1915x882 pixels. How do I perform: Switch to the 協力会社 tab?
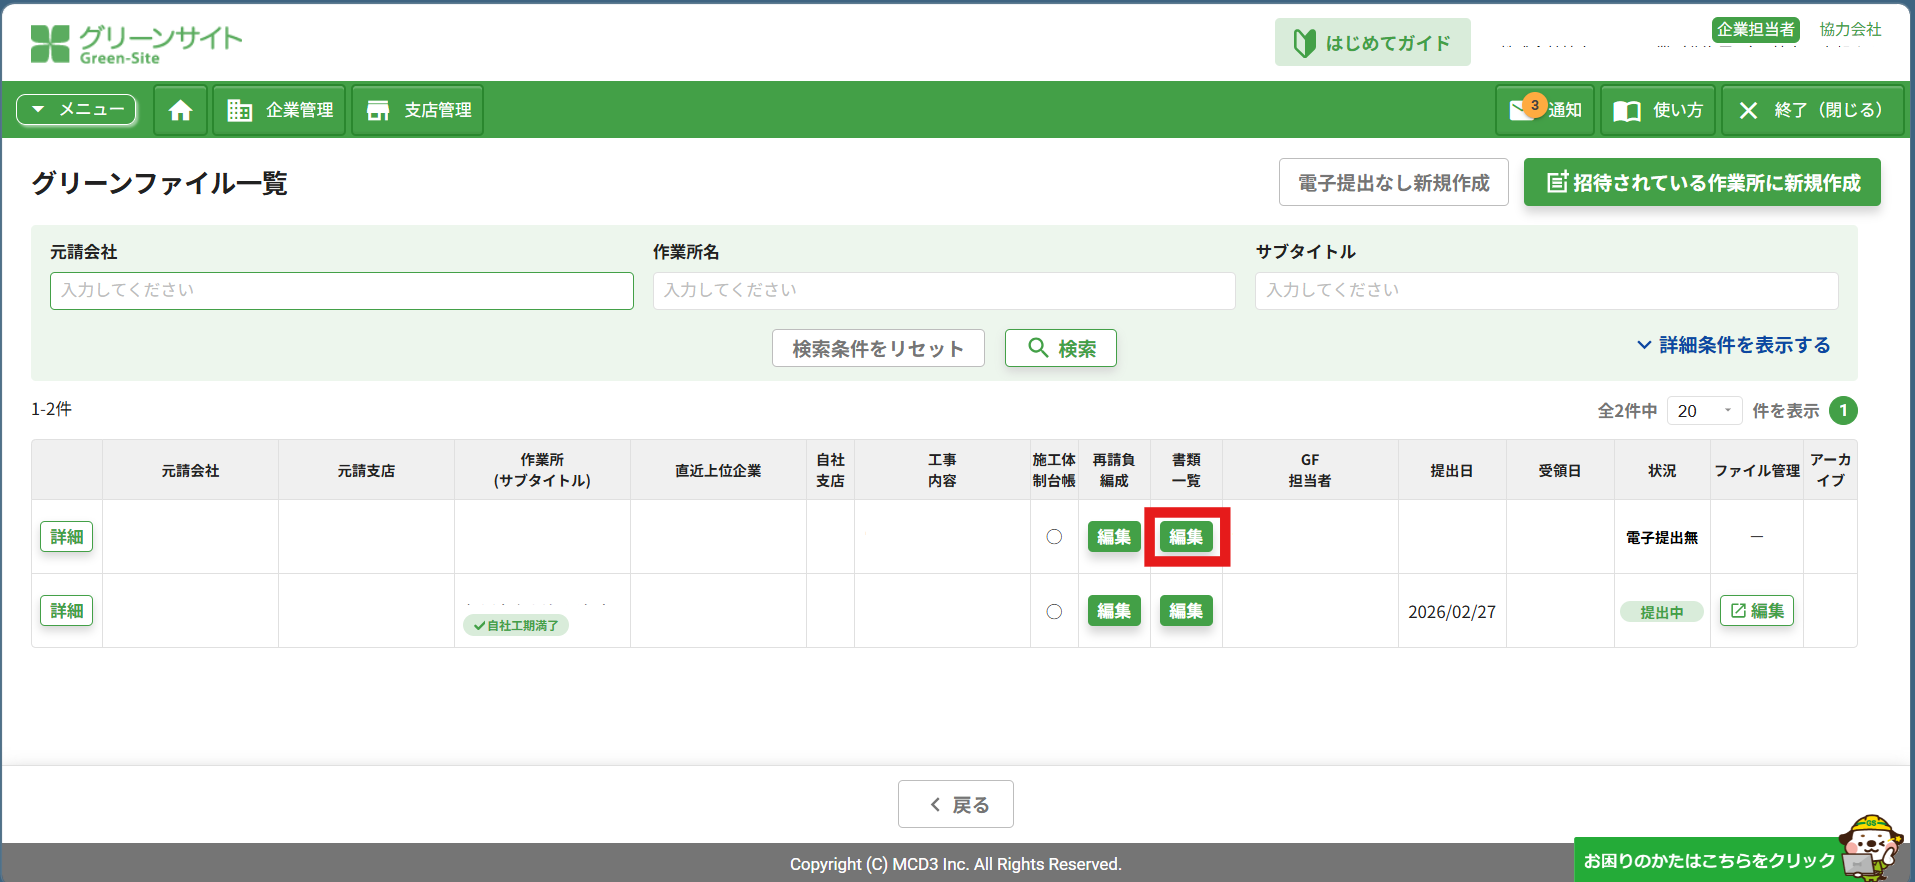coord(1850,30)
